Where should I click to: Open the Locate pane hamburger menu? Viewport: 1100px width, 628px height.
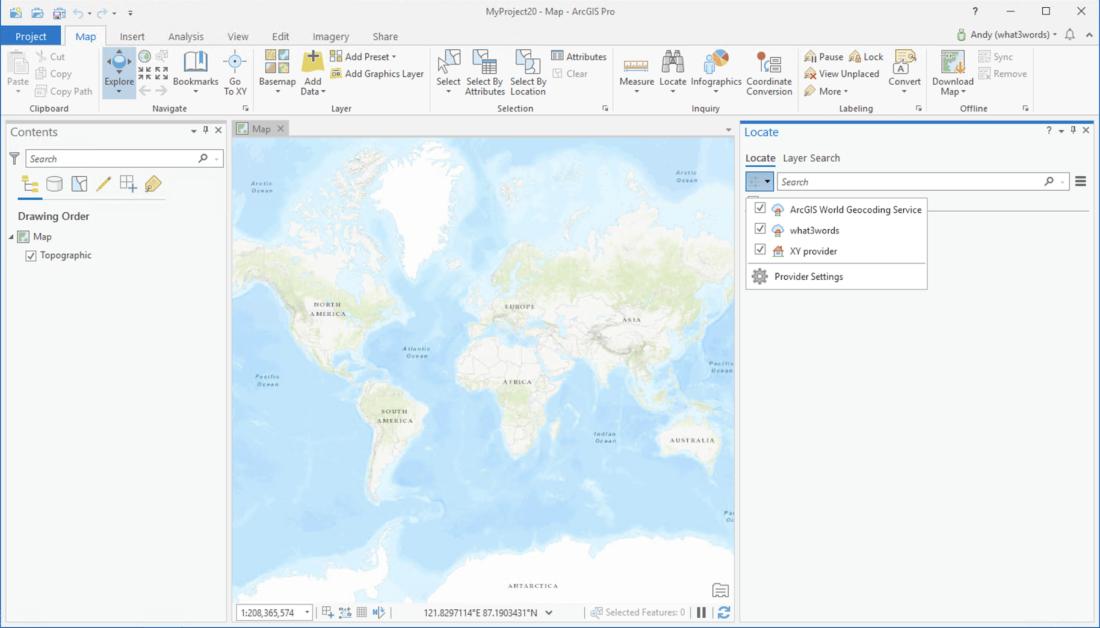[x=1080, y=182]
